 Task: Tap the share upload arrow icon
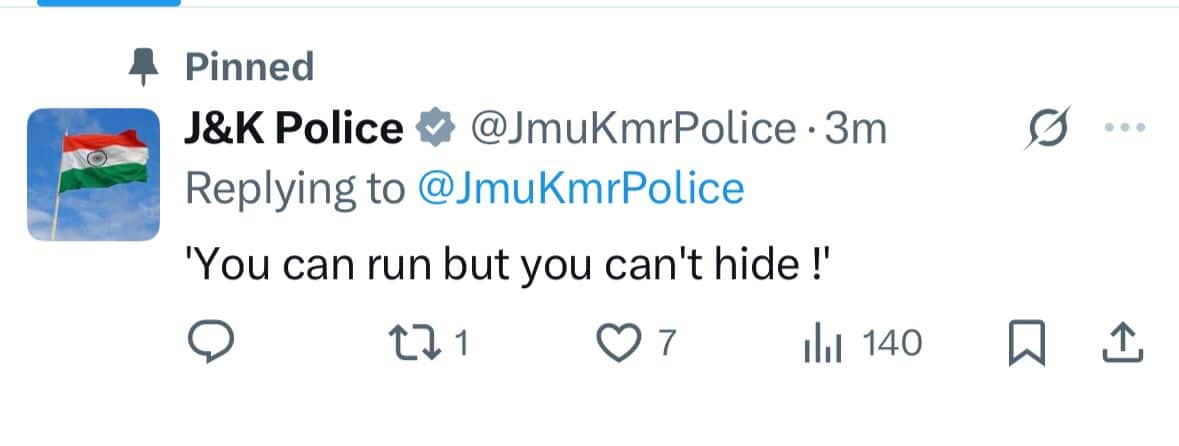[1121, 344]
